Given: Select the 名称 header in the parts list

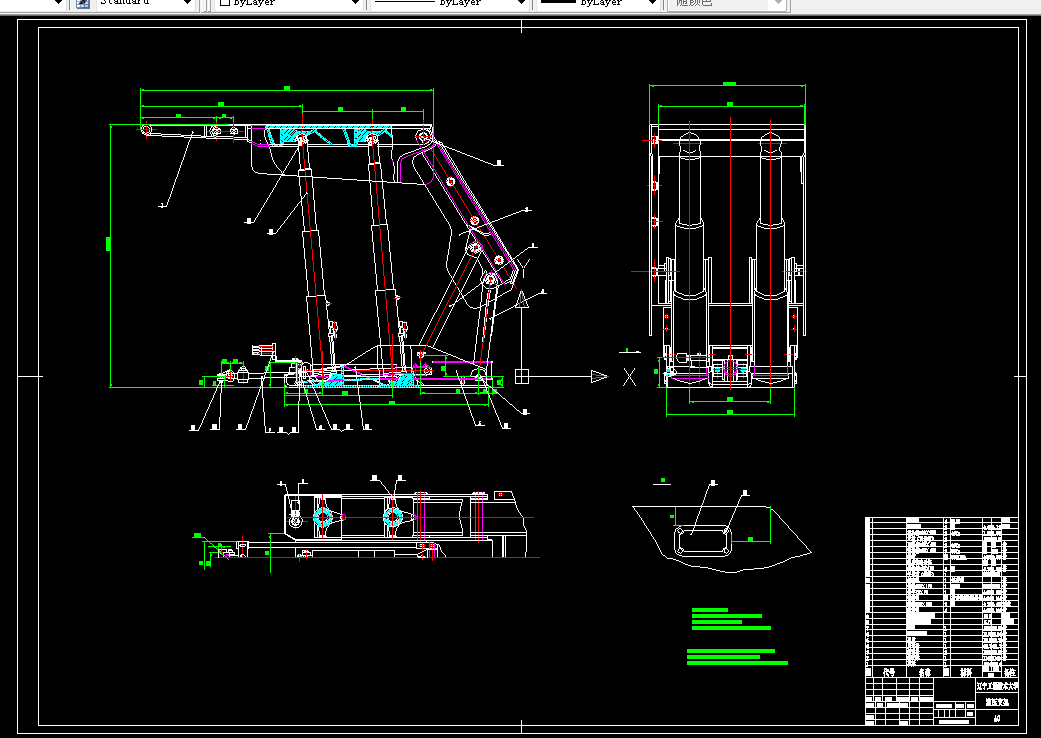Looking at the screenshot, I should [x=925, y=672].
